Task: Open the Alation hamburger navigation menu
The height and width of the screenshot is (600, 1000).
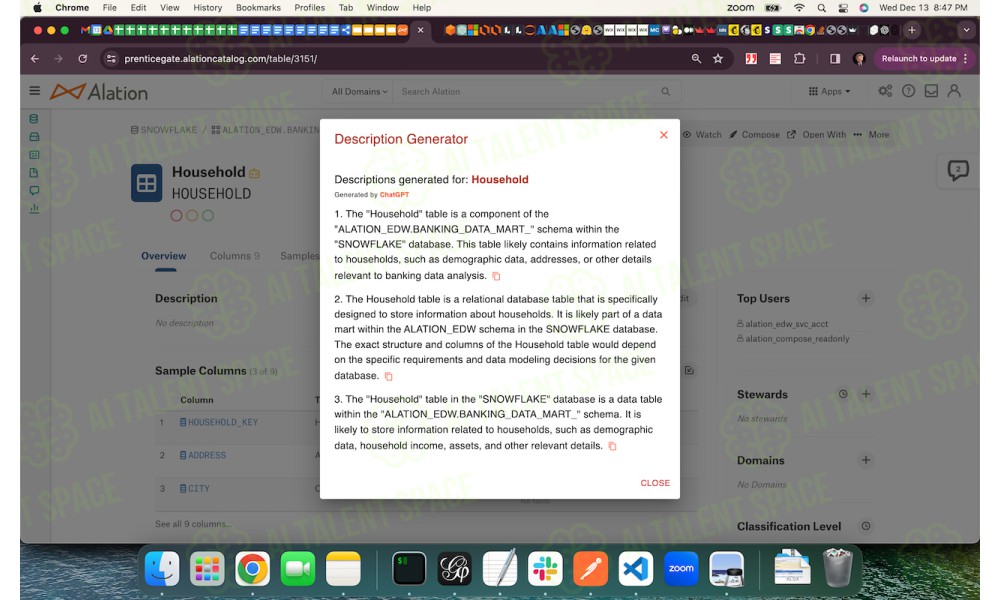Action: coord(34,91)
